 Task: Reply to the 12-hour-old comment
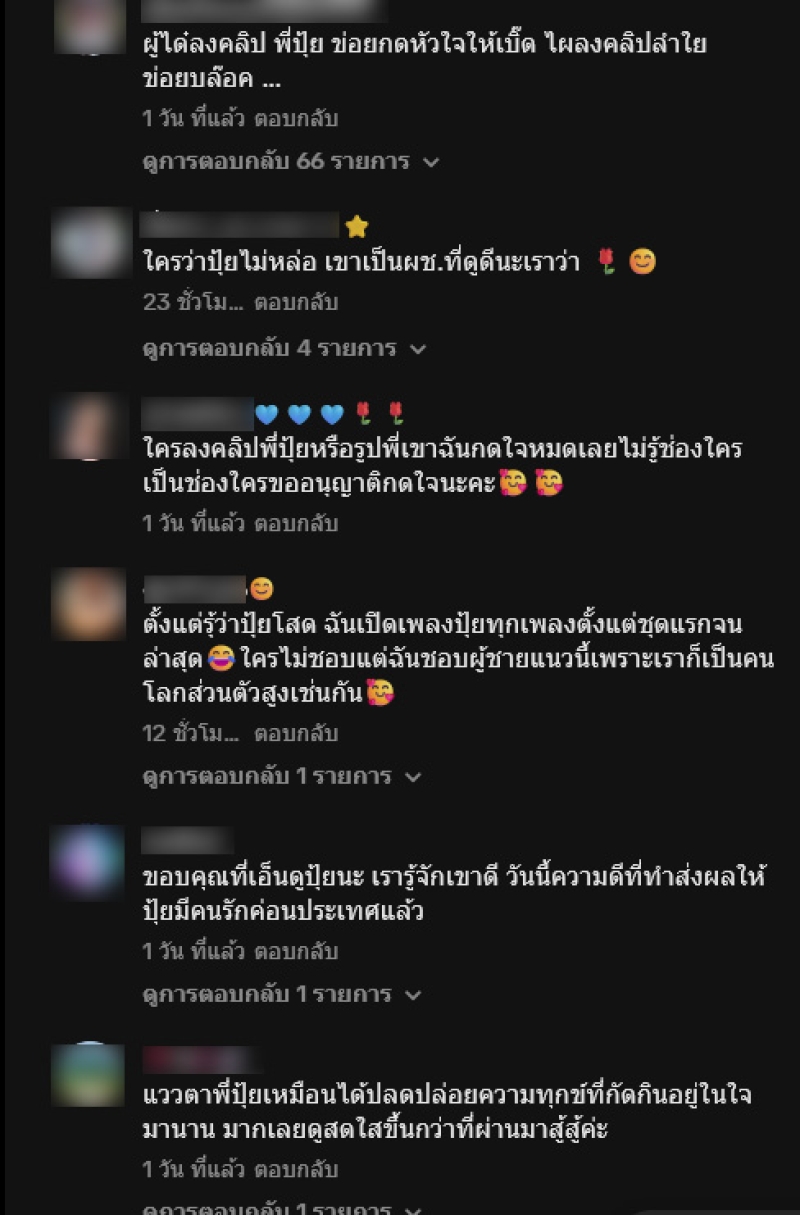(x=296, y=734)
